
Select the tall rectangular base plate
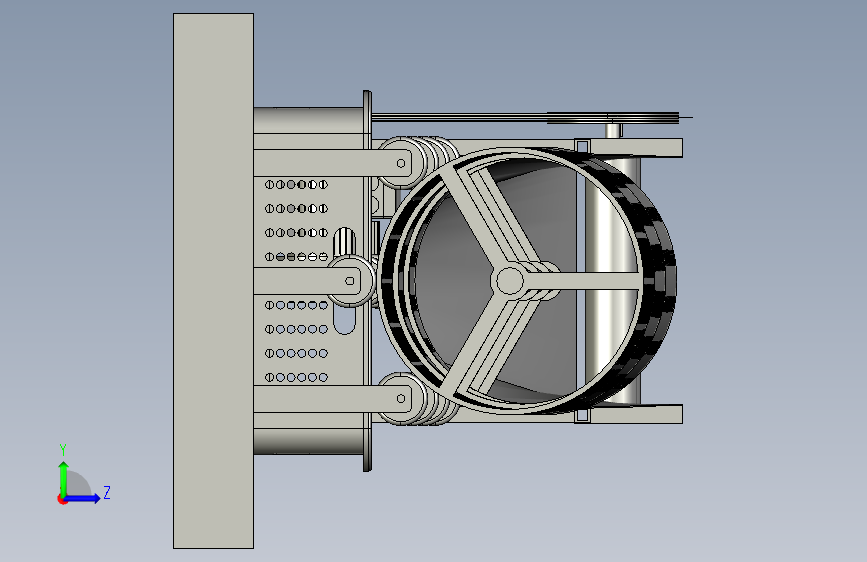point(213,281)
